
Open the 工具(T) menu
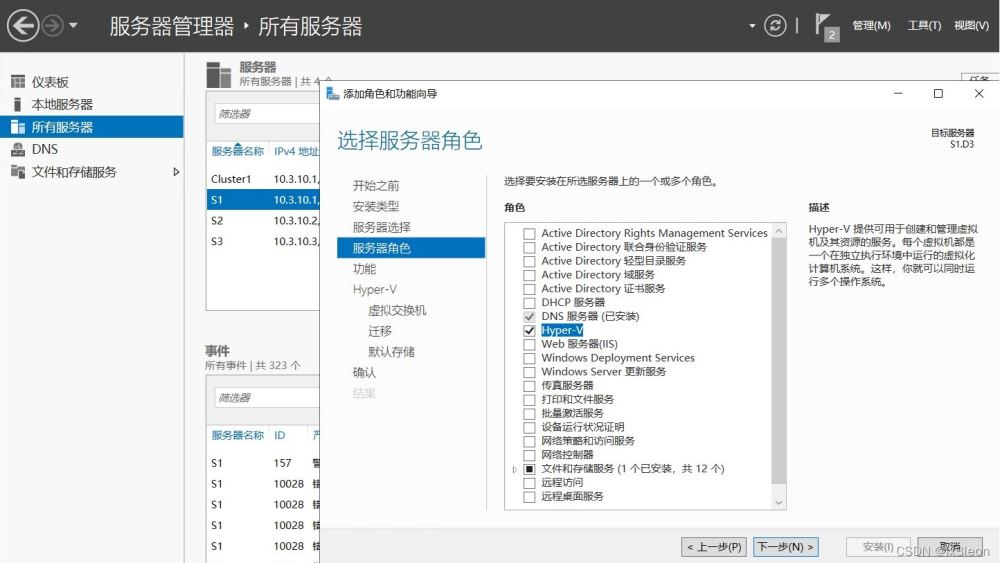pos(923,26)
